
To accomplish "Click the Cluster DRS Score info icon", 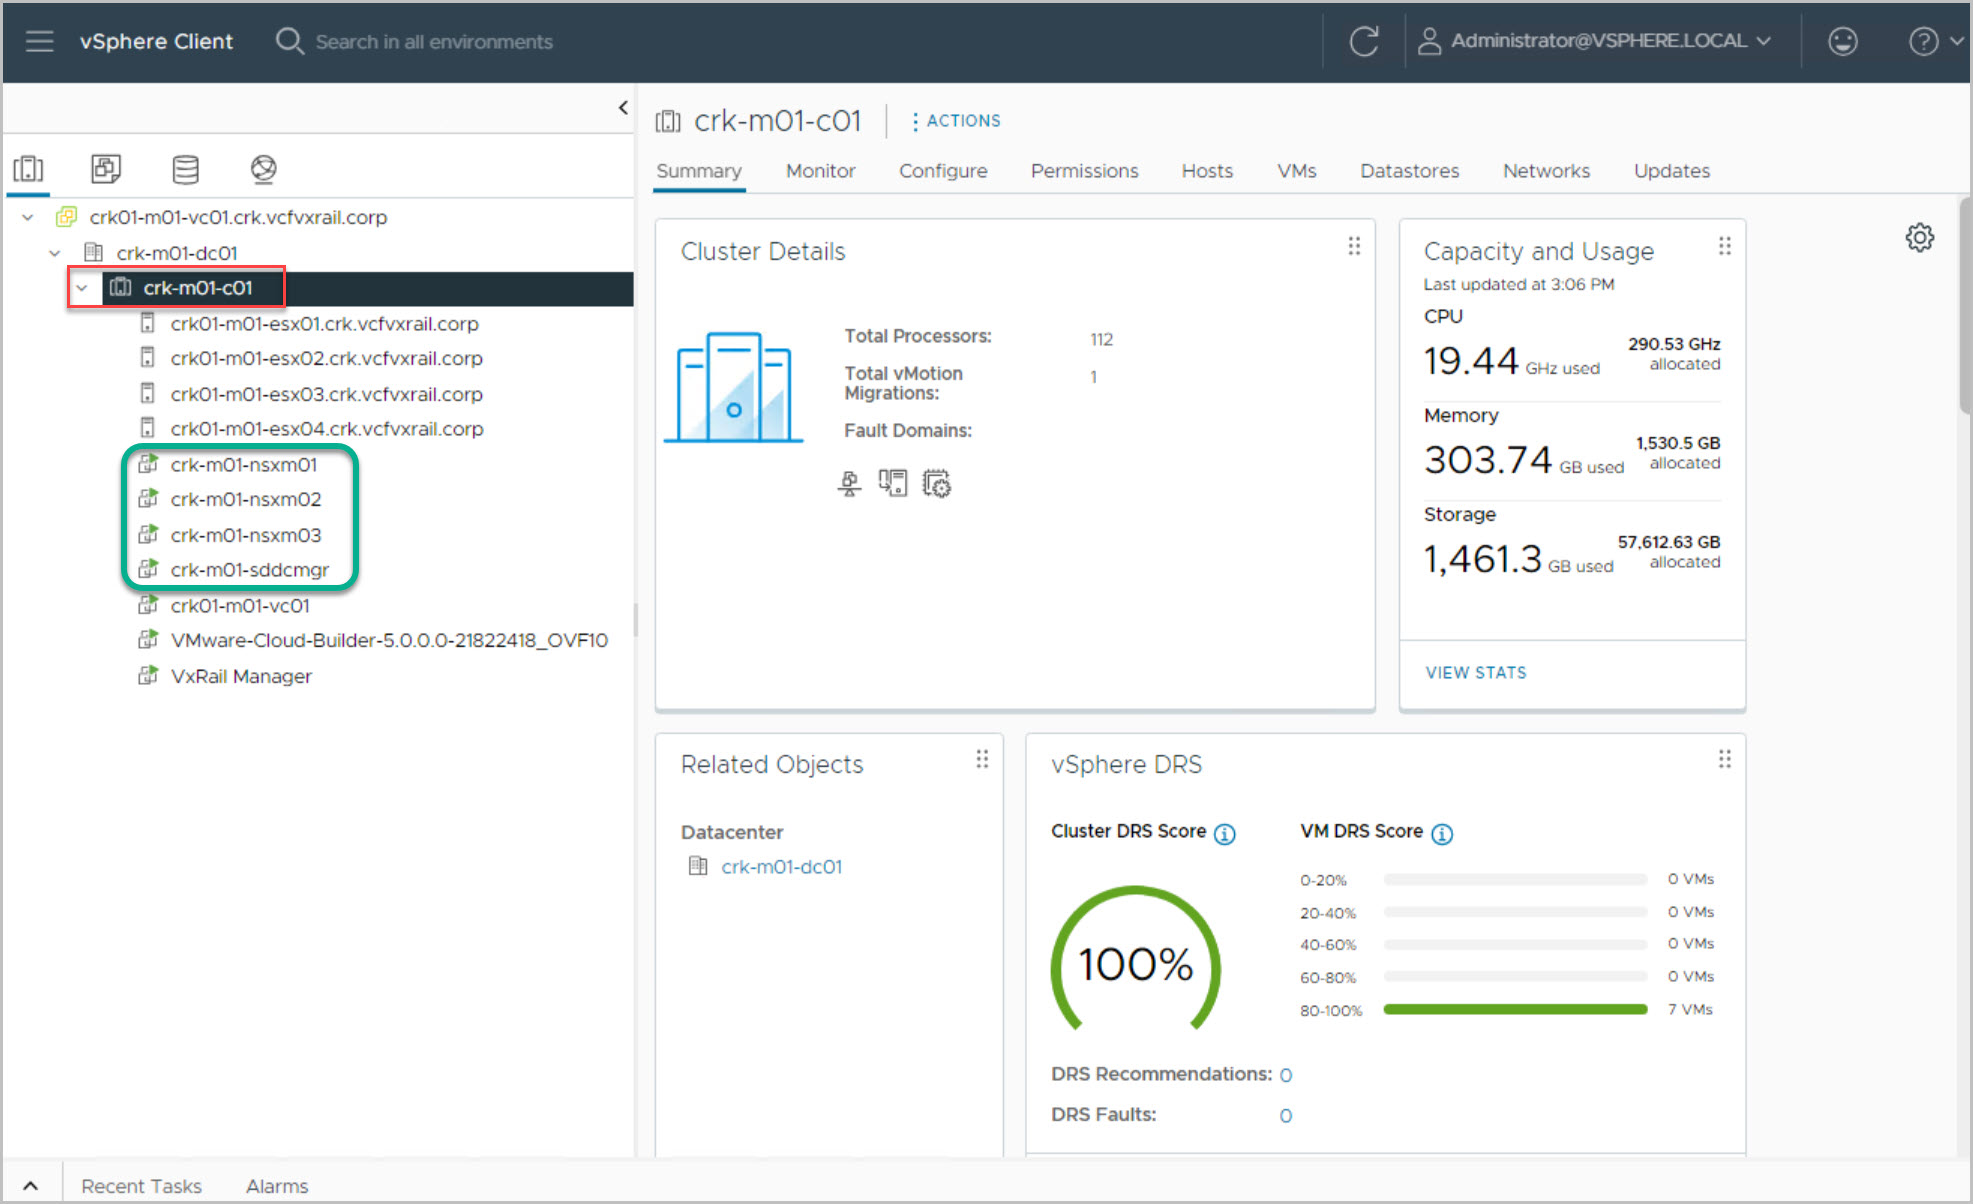I will click(1224, 834).
